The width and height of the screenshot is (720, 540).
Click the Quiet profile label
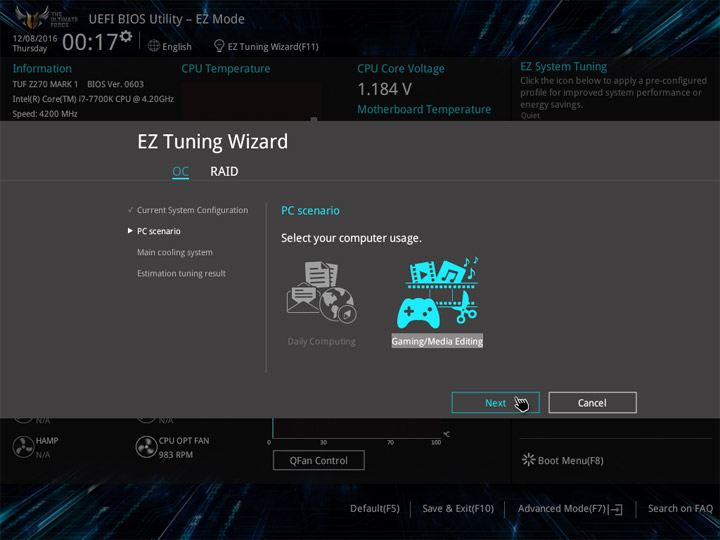click(x=530, y=116)
